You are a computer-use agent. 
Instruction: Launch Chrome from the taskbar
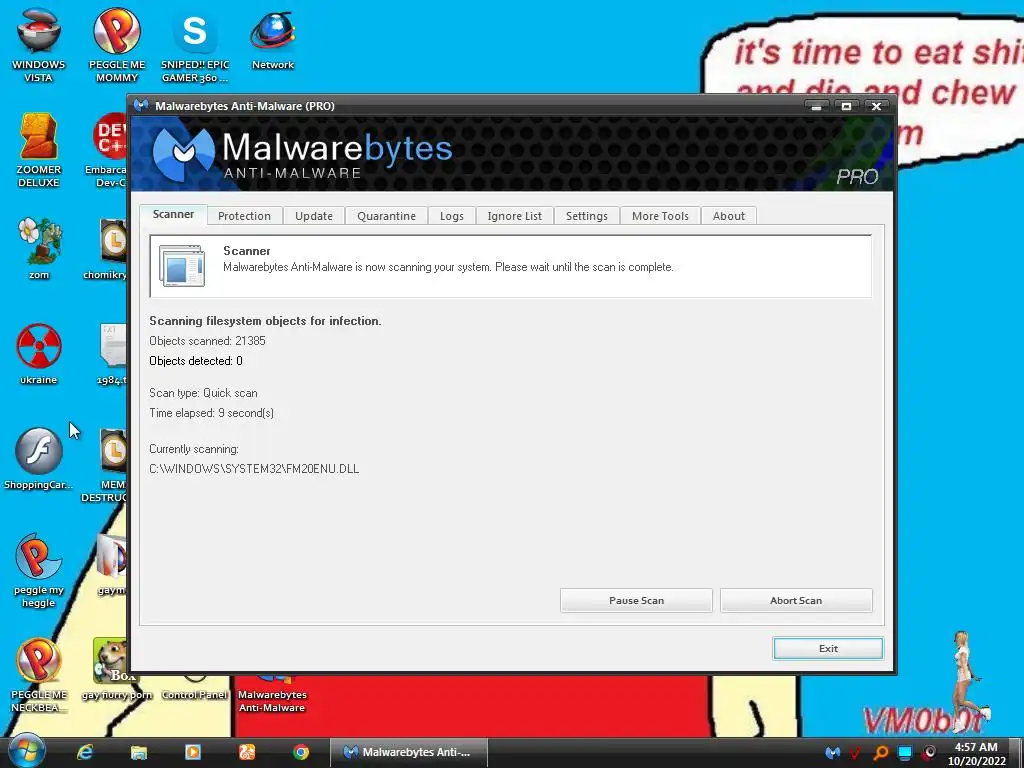click(300, 752)
